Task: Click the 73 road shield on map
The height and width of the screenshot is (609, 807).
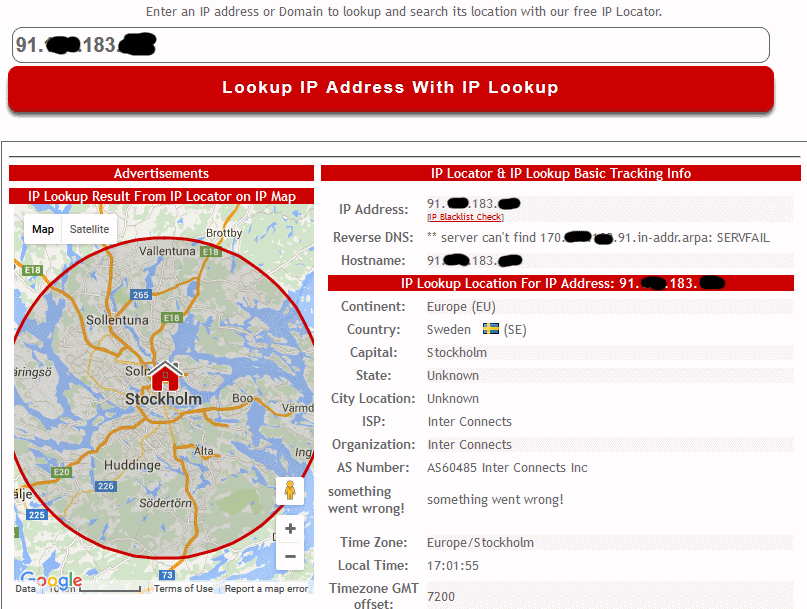Action: 167,576
